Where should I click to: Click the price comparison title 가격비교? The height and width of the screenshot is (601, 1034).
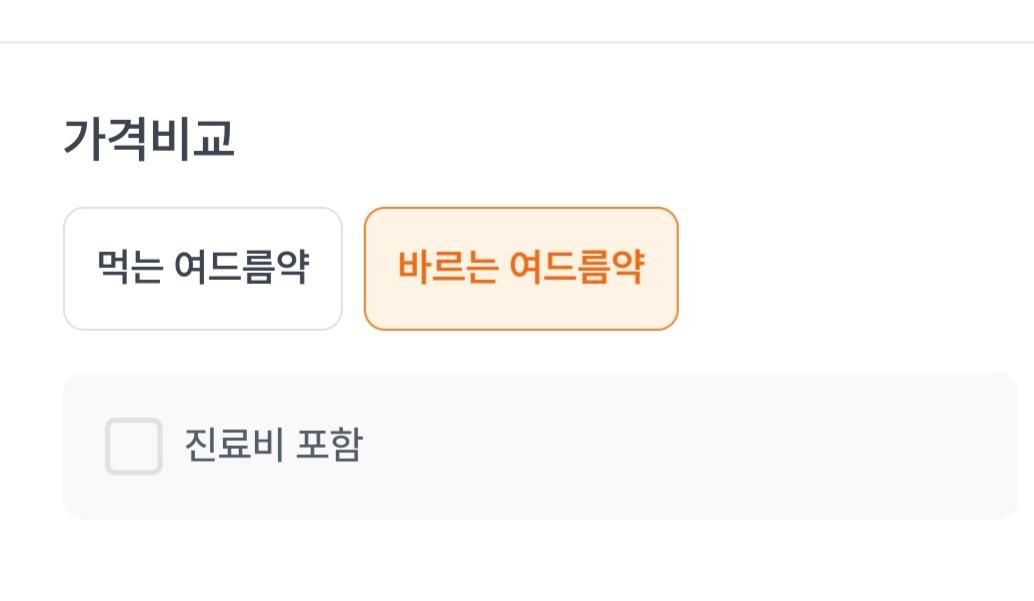pos(148,139)
